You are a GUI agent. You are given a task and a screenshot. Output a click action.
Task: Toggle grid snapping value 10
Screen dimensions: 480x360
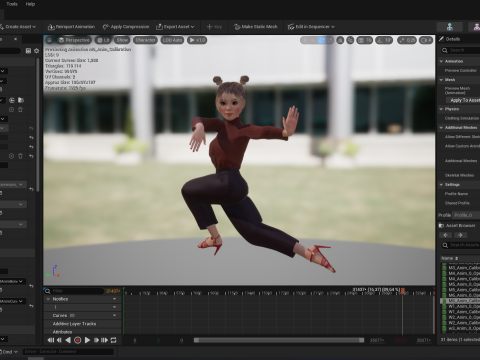click(x=365, y=40)
